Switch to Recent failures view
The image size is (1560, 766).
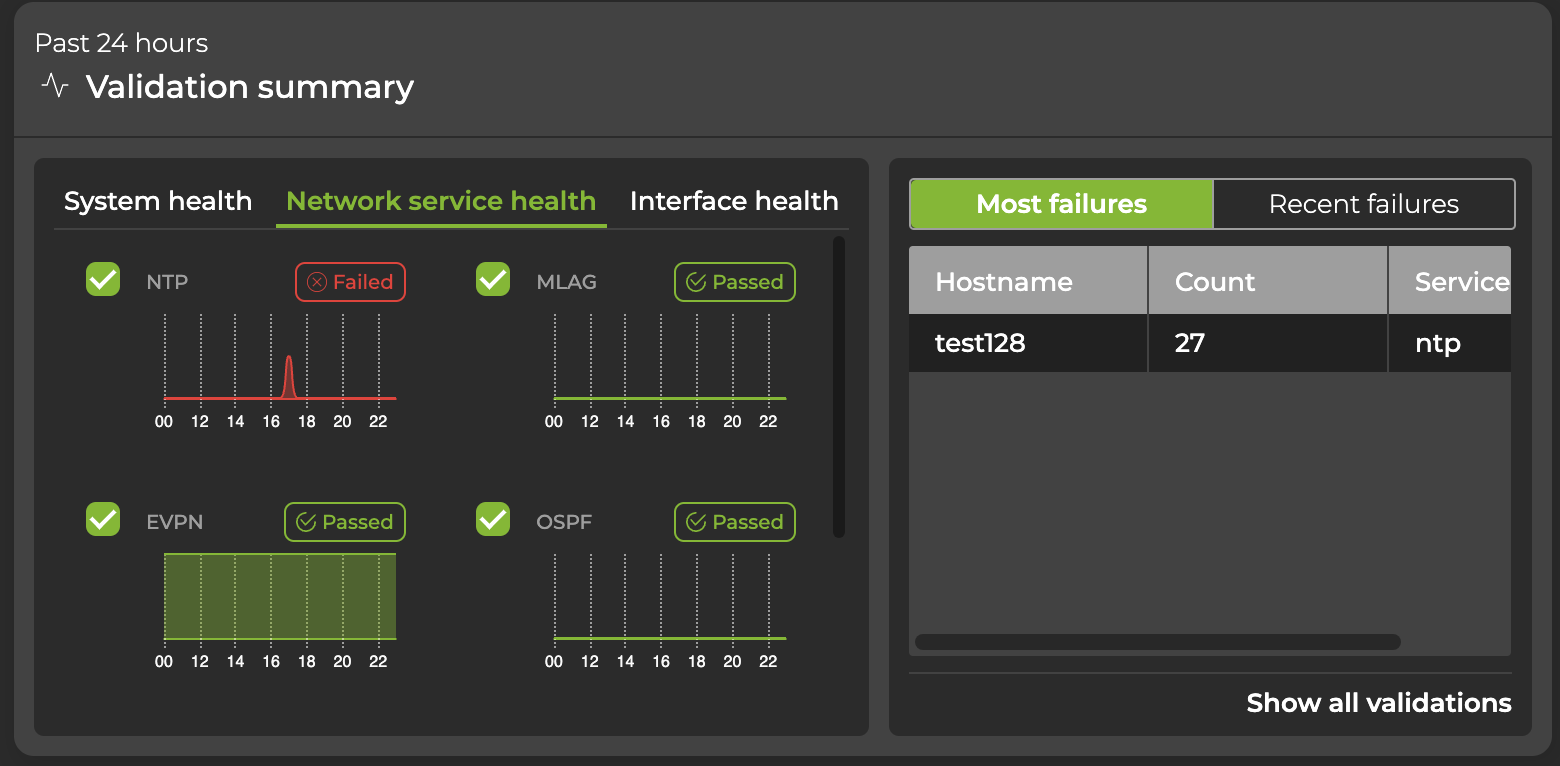coord(1363,204)
